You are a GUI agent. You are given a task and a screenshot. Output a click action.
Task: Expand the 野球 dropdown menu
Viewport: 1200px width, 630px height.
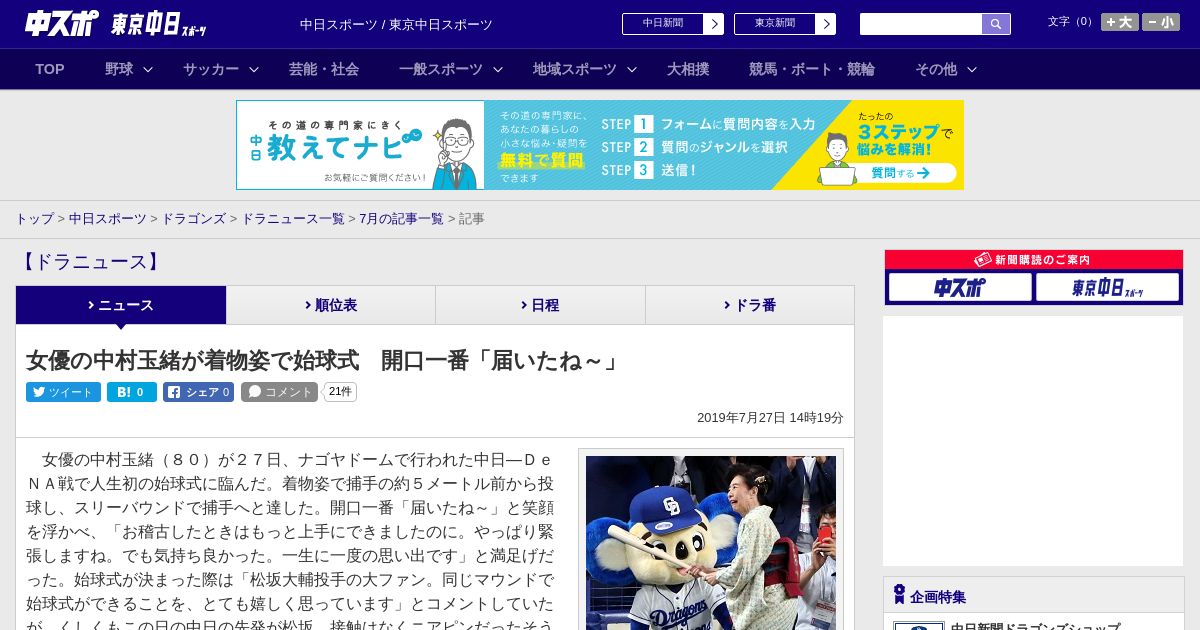click(x=129, y=69)
